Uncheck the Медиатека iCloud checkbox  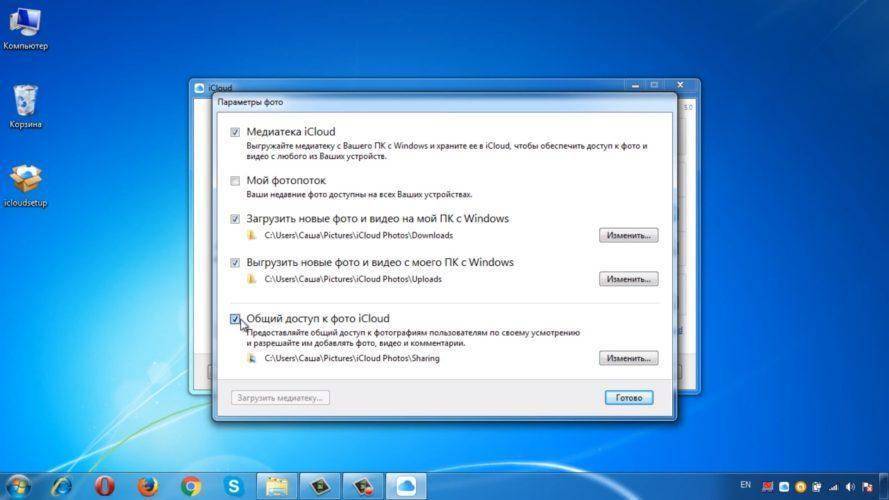pos(235,132)
